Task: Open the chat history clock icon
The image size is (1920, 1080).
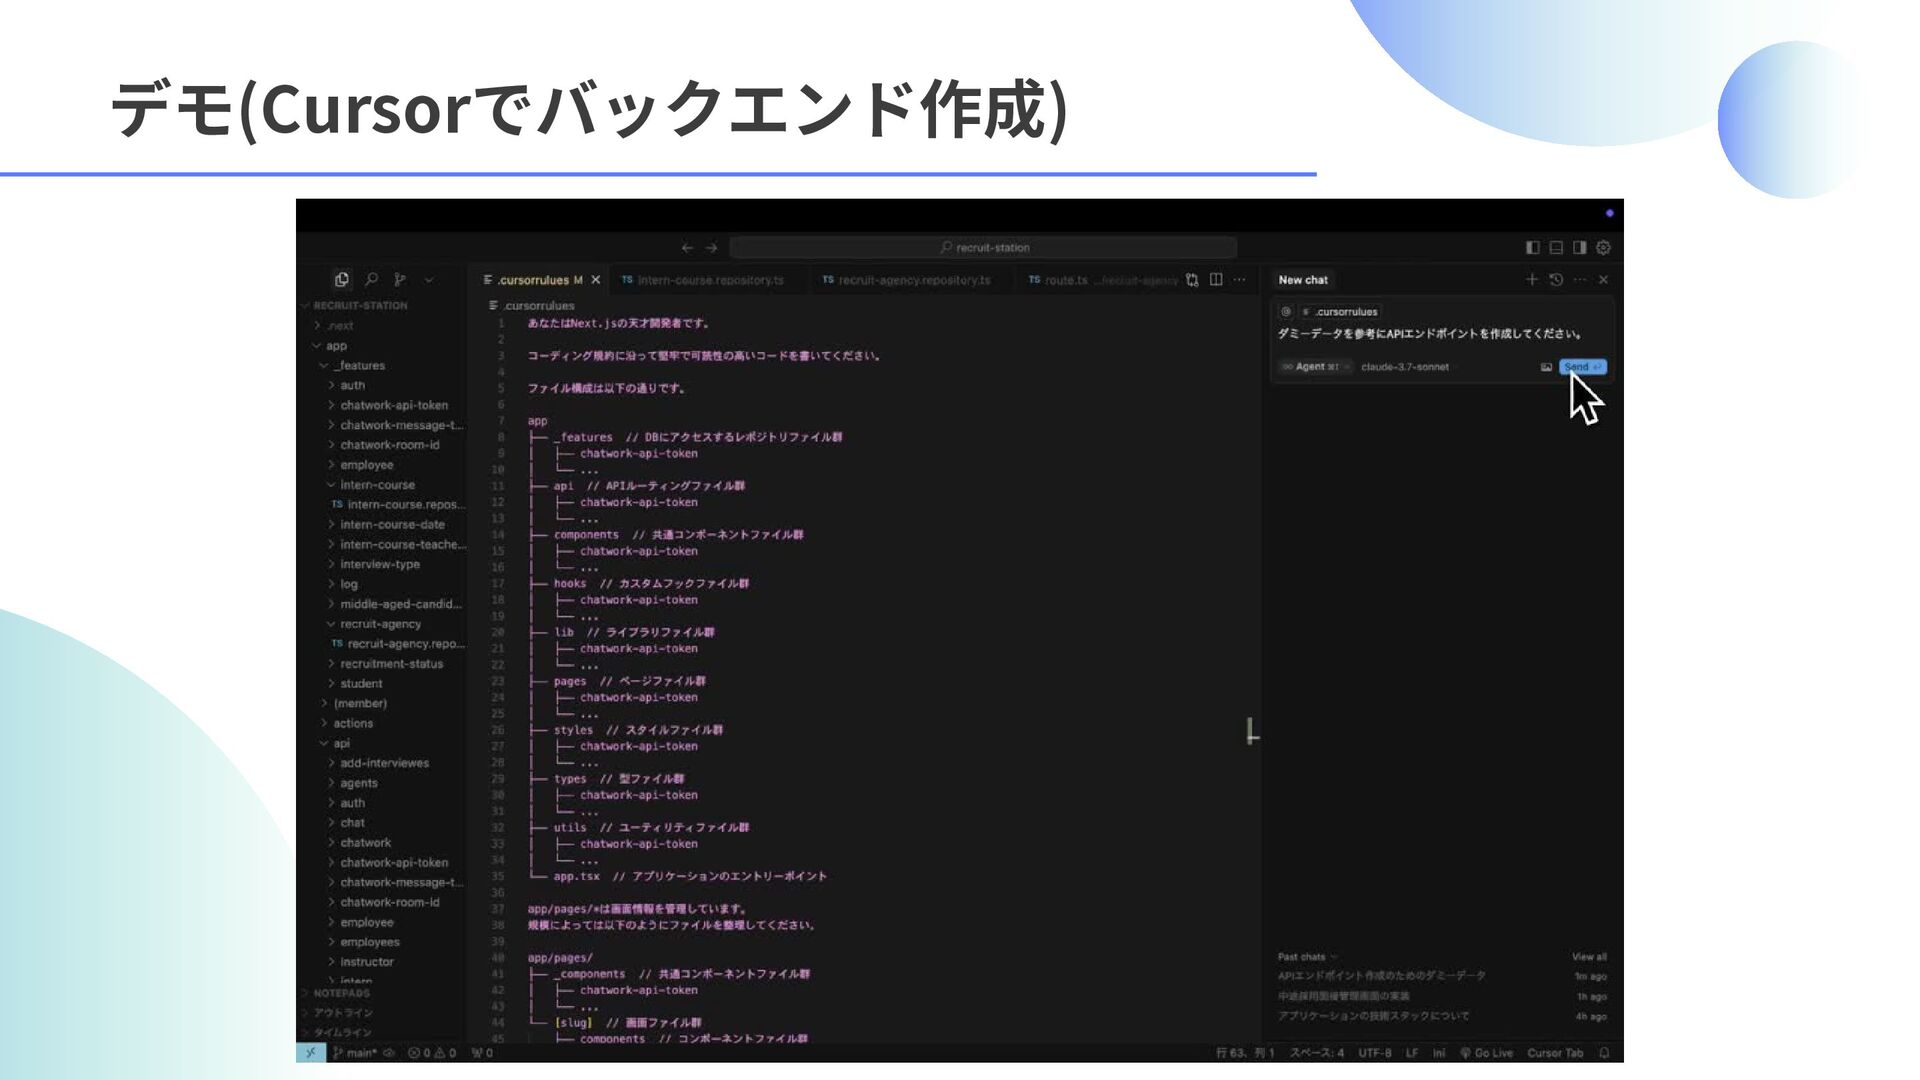Action: click(x=1556, y=280)
